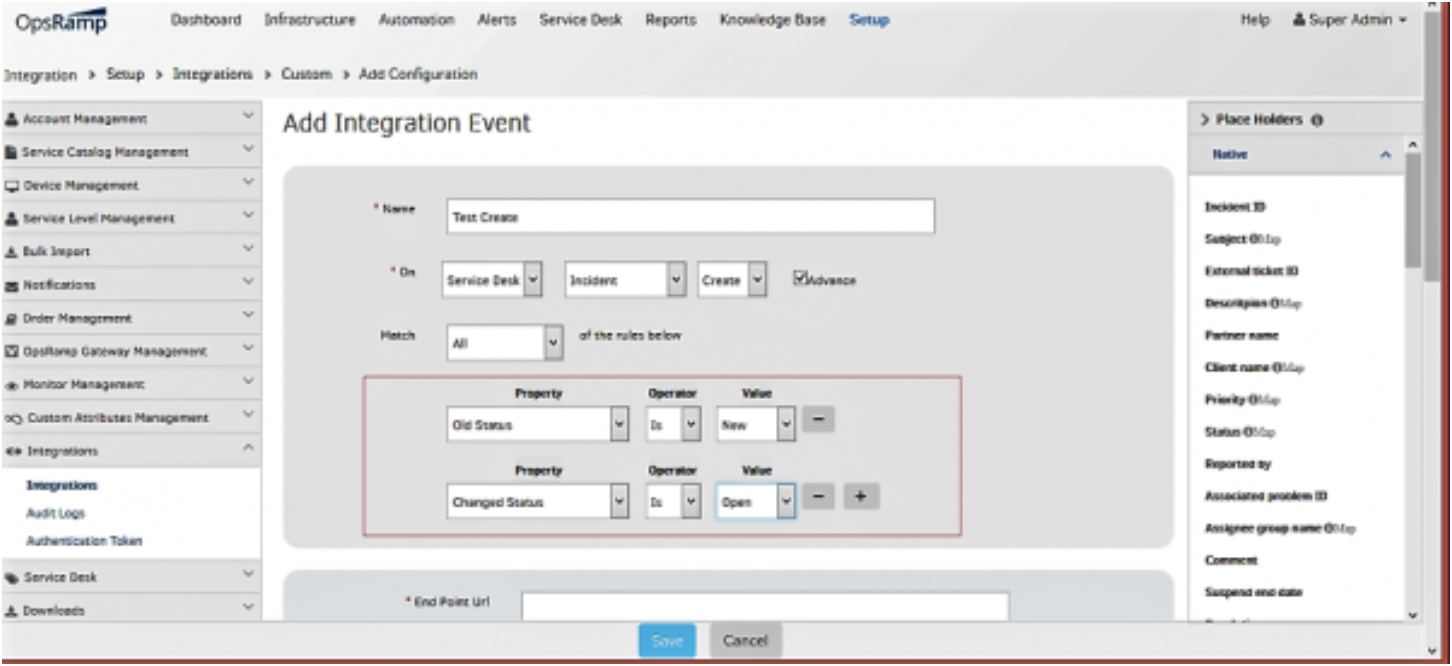Click the Save button
The image size is (1452, 666).
(667, 641)
